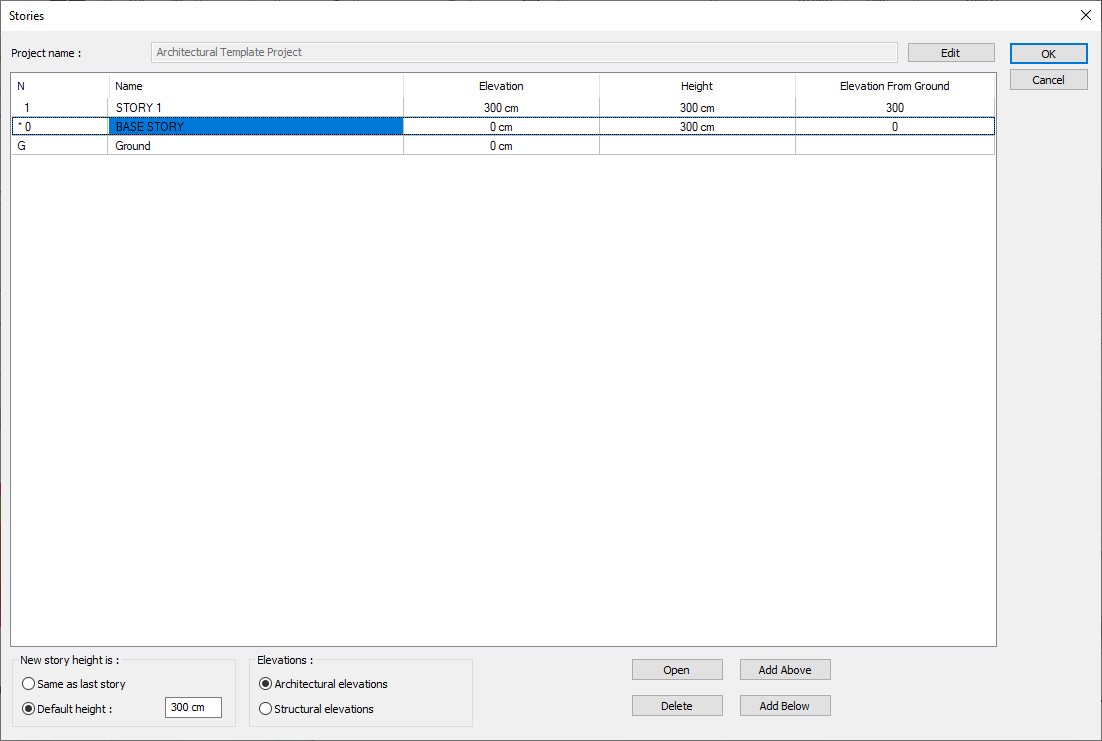Click the Edit button beside project name
This screenshot has height=741, width=1102.
[x=951, y=53]
